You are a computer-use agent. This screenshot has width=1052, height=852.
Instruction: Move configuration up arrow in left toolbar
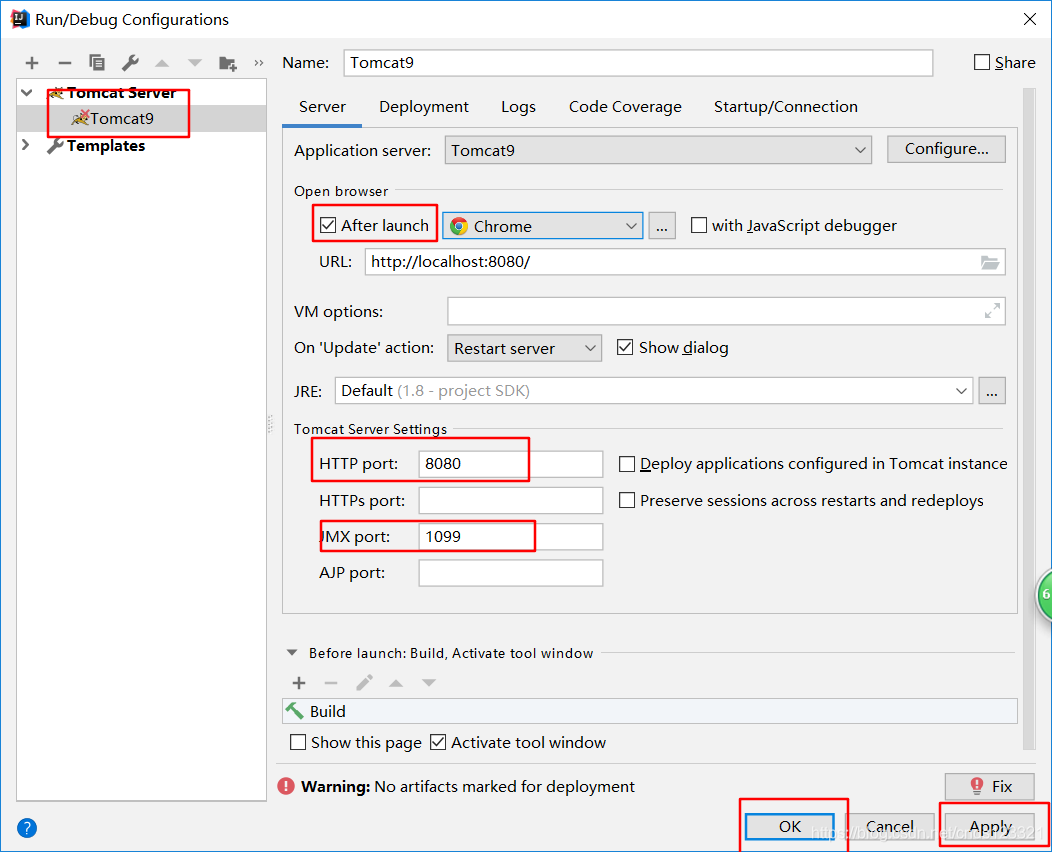(162, 63)
